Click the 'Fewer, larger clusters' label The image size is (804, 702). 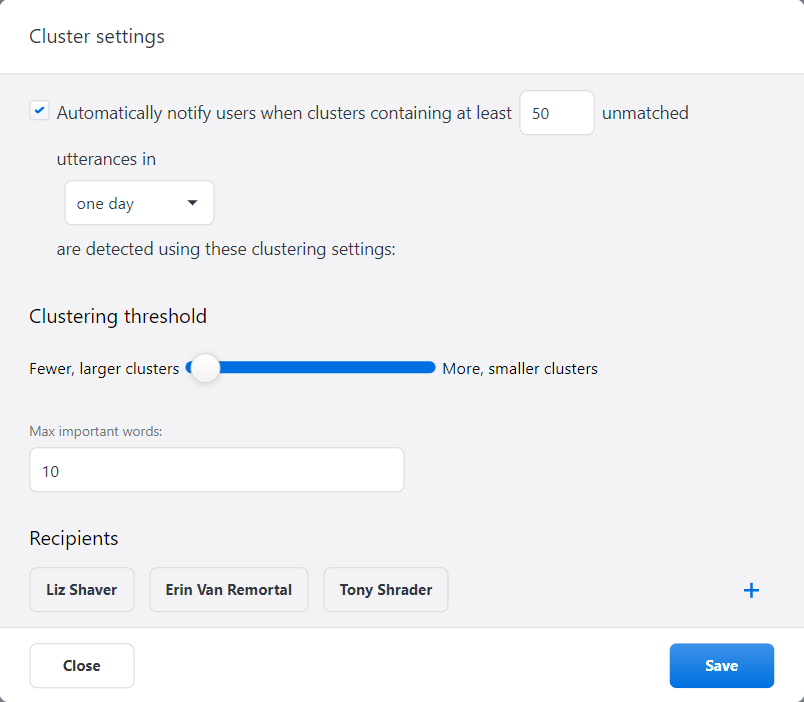[x=104, y=368]
